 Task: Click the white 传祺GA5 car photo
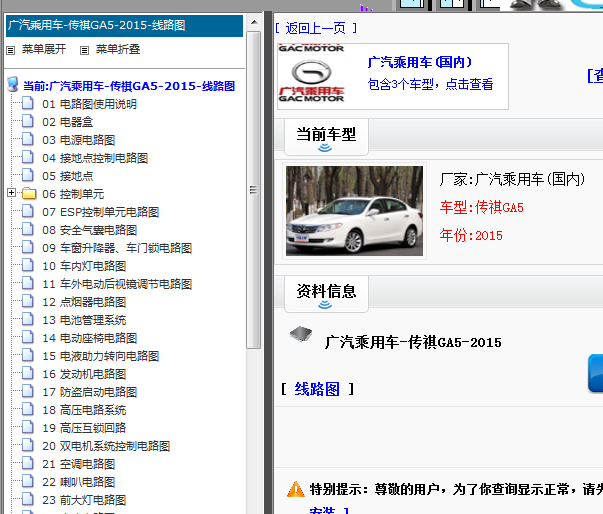click(354, 211)
